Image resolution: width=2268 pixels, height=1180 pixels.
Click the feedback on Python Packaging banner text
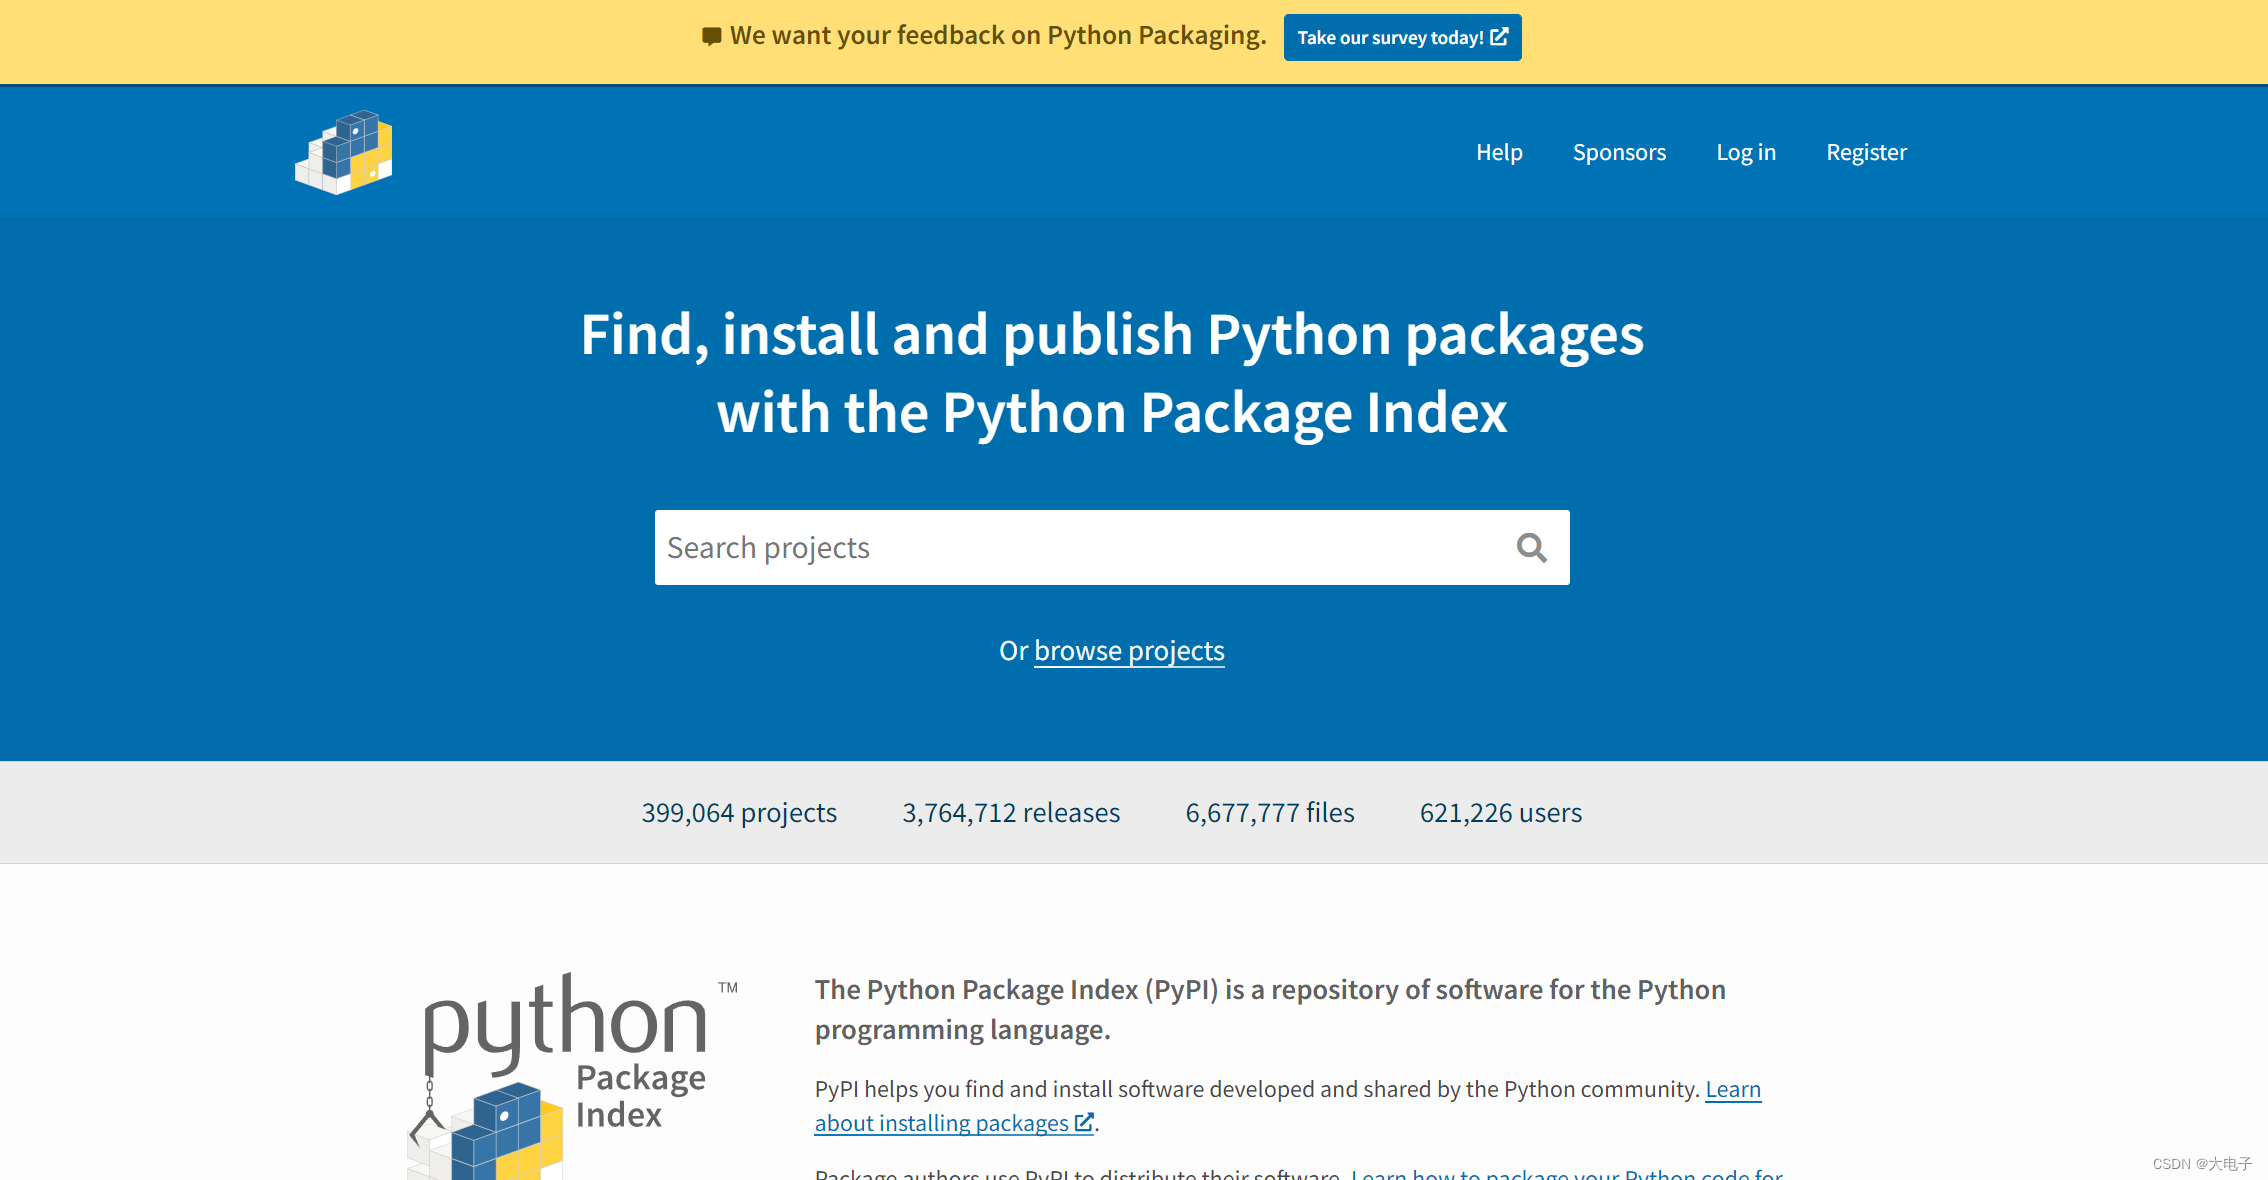click(x=998, y=35)
